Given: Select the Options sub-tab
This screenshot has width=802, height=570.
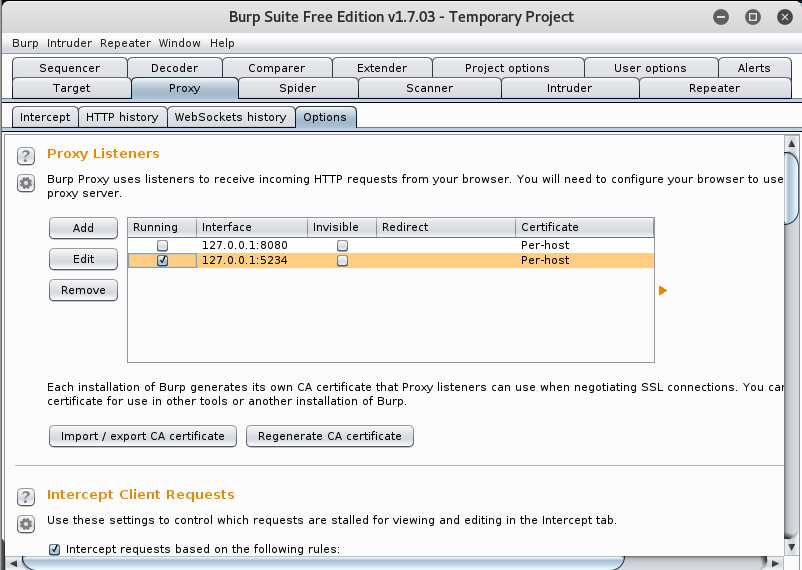Looking at the screenshot, I should tap(325, 117).
